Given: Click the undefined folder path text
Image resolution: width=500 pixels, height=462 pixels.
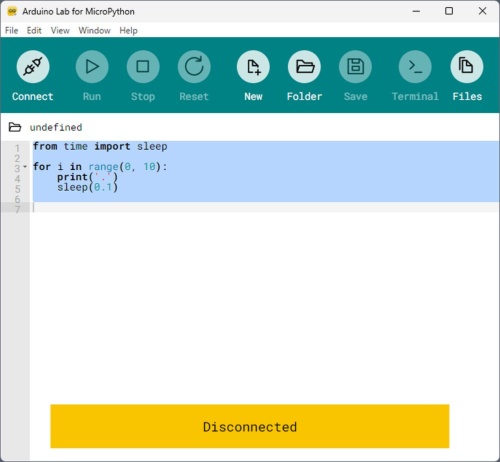Looking at the screenshot, I should 56,127.
